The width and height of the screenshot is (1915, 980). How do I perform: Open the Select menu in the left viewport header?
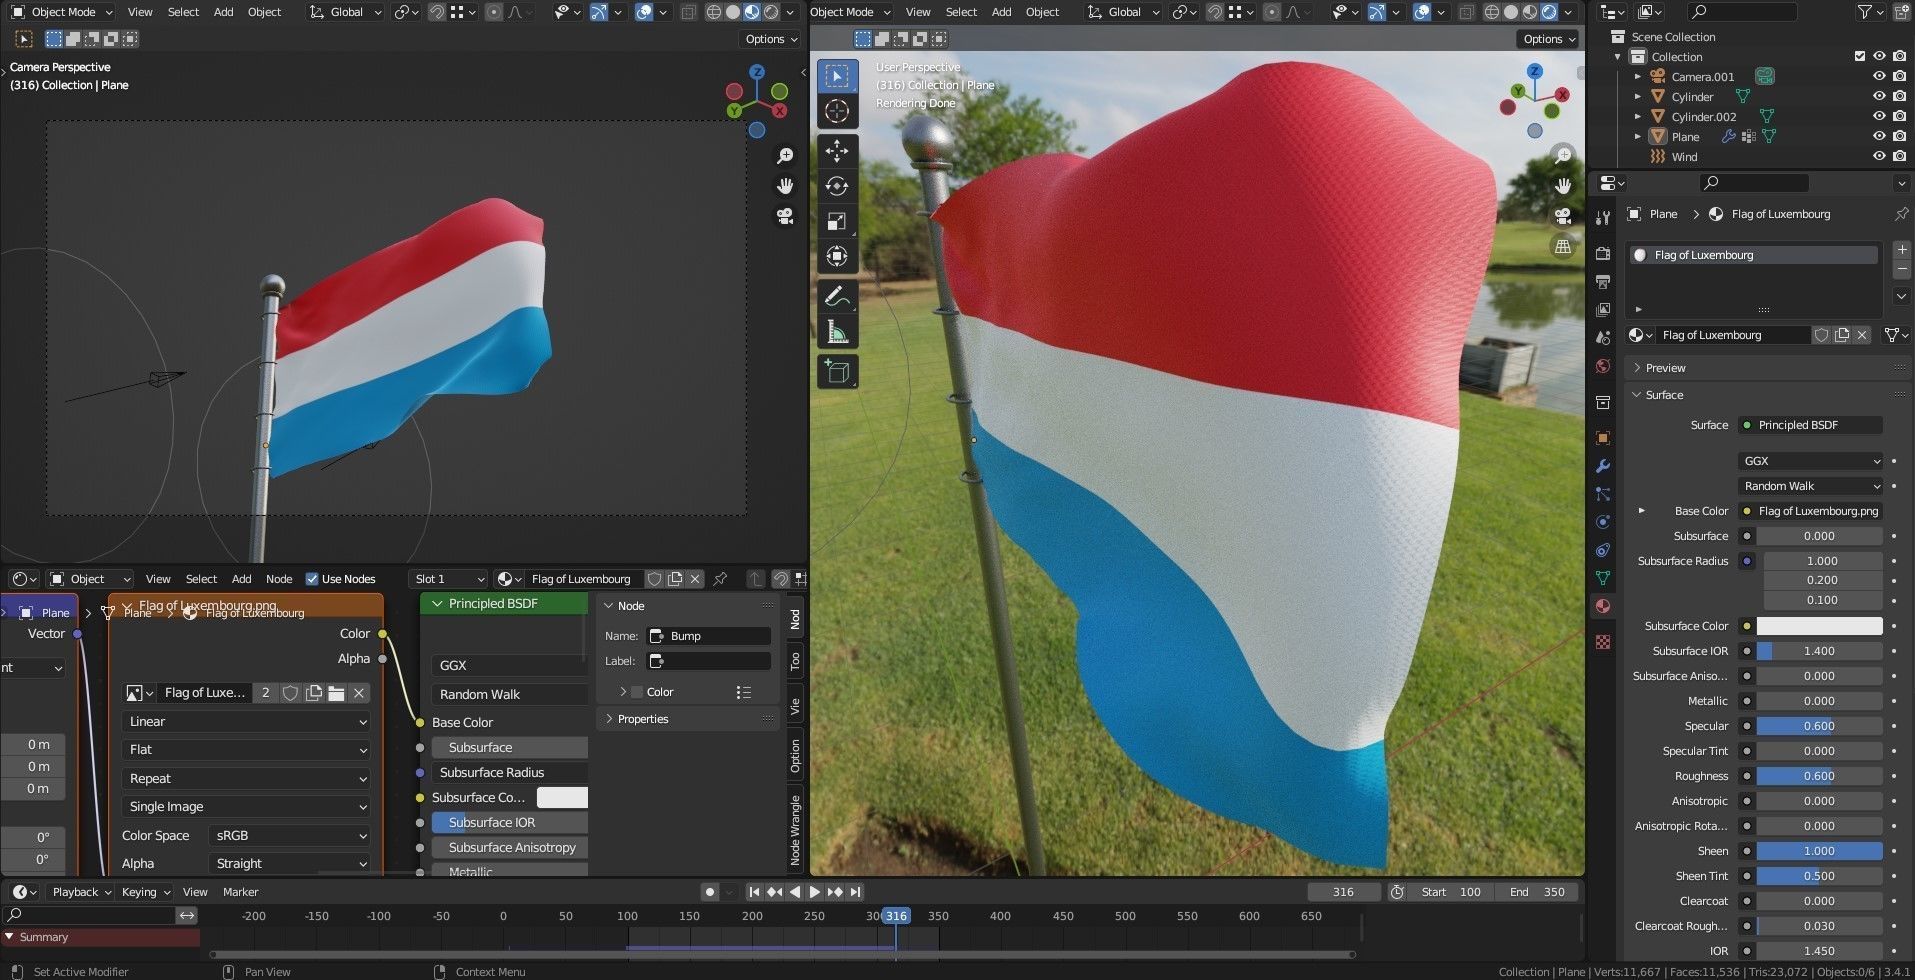click(x=183, y=11)
